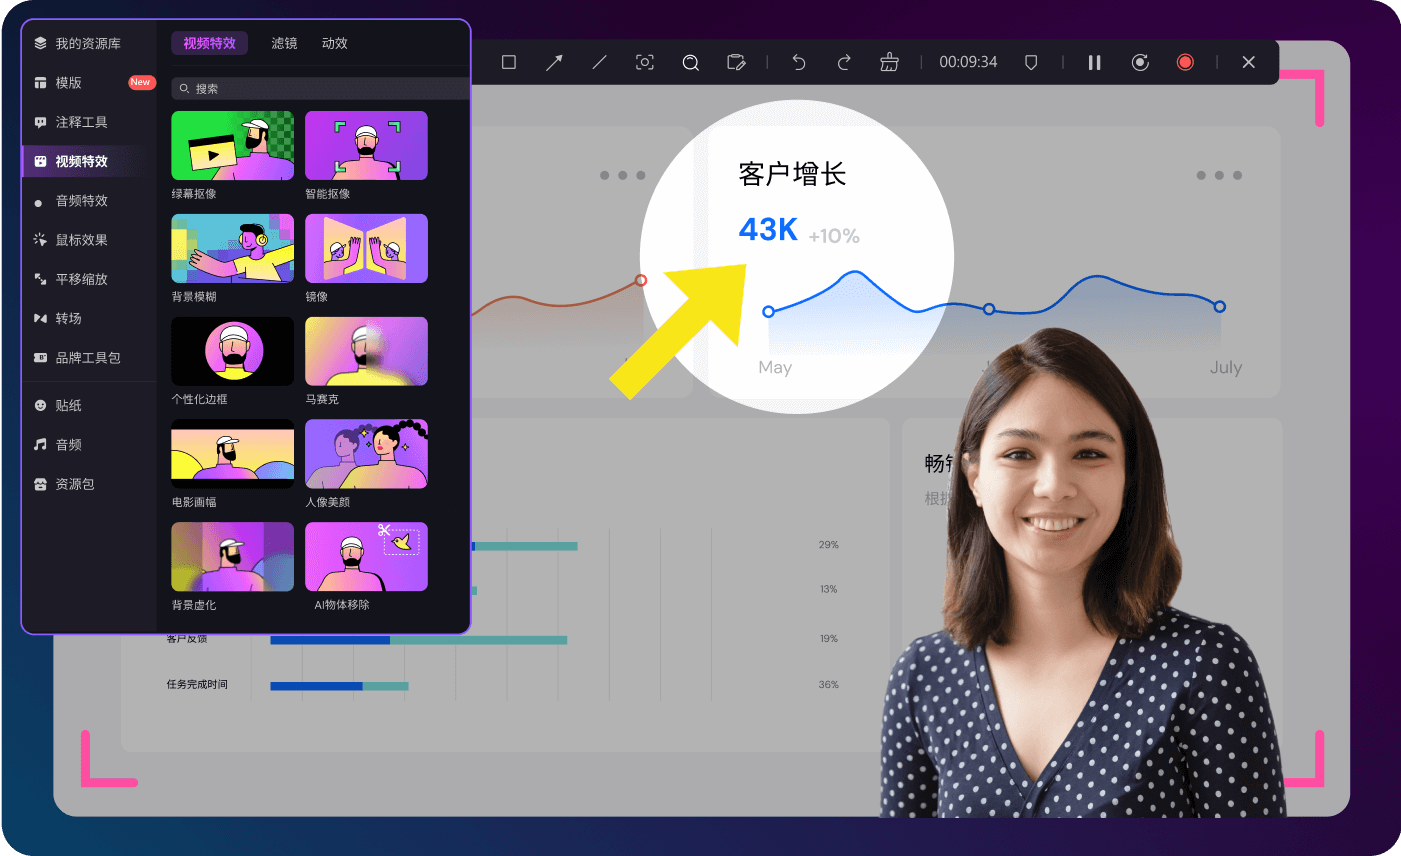Screen dimensions: 1401x856
Task: Activate the spotlight focus tool
Action: [645, 62]
